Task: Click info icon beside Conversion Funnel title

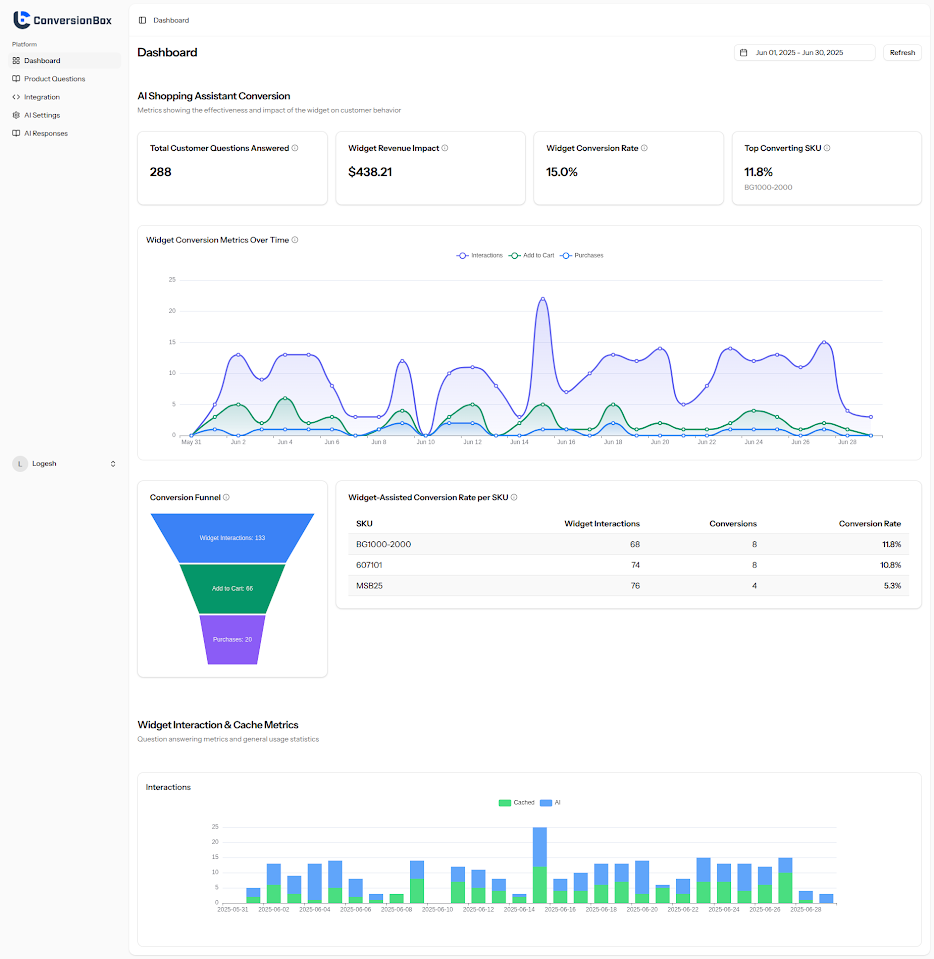Action: click(227, 497)
